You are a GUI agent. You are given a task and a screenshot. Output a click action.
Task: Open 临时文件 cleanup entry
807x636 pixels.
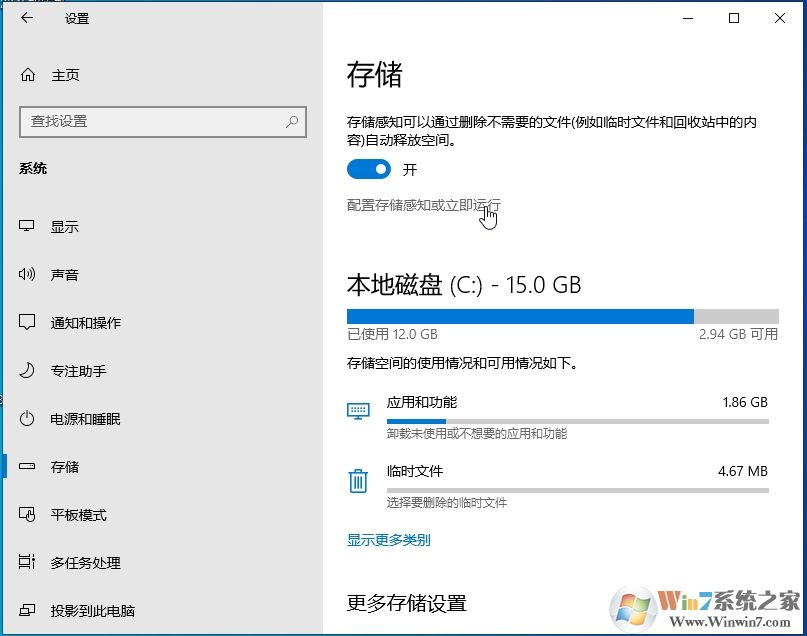(x=418, y=471)
